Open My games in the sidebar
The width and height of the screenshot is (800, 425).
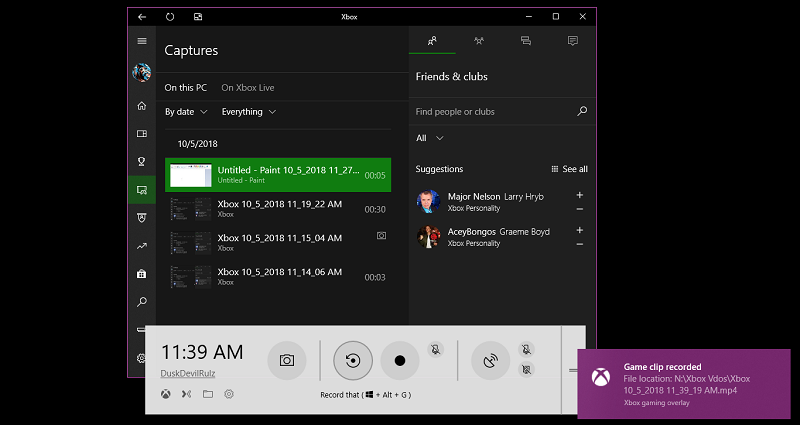point(142,134)
